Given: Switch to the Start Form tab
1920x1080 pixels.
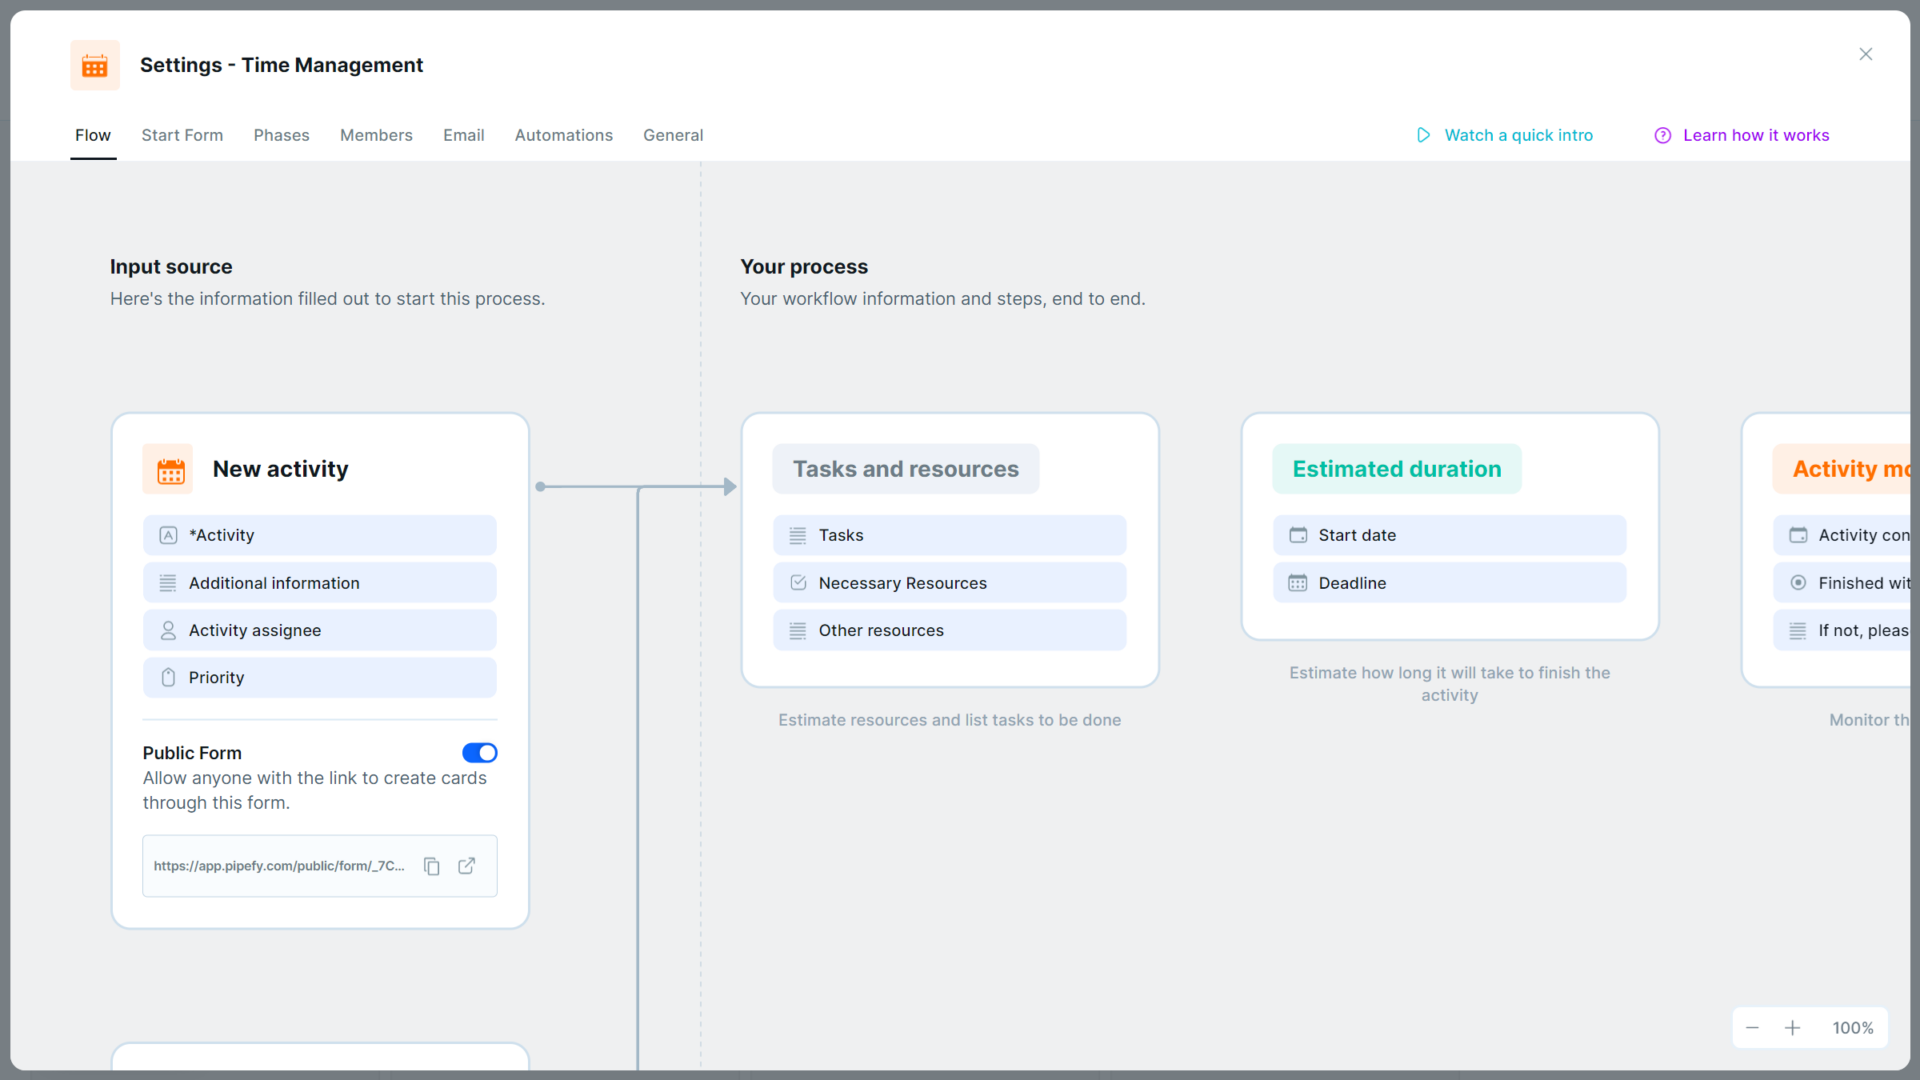Looking at the screenshot, I should (x=182, y=135).
